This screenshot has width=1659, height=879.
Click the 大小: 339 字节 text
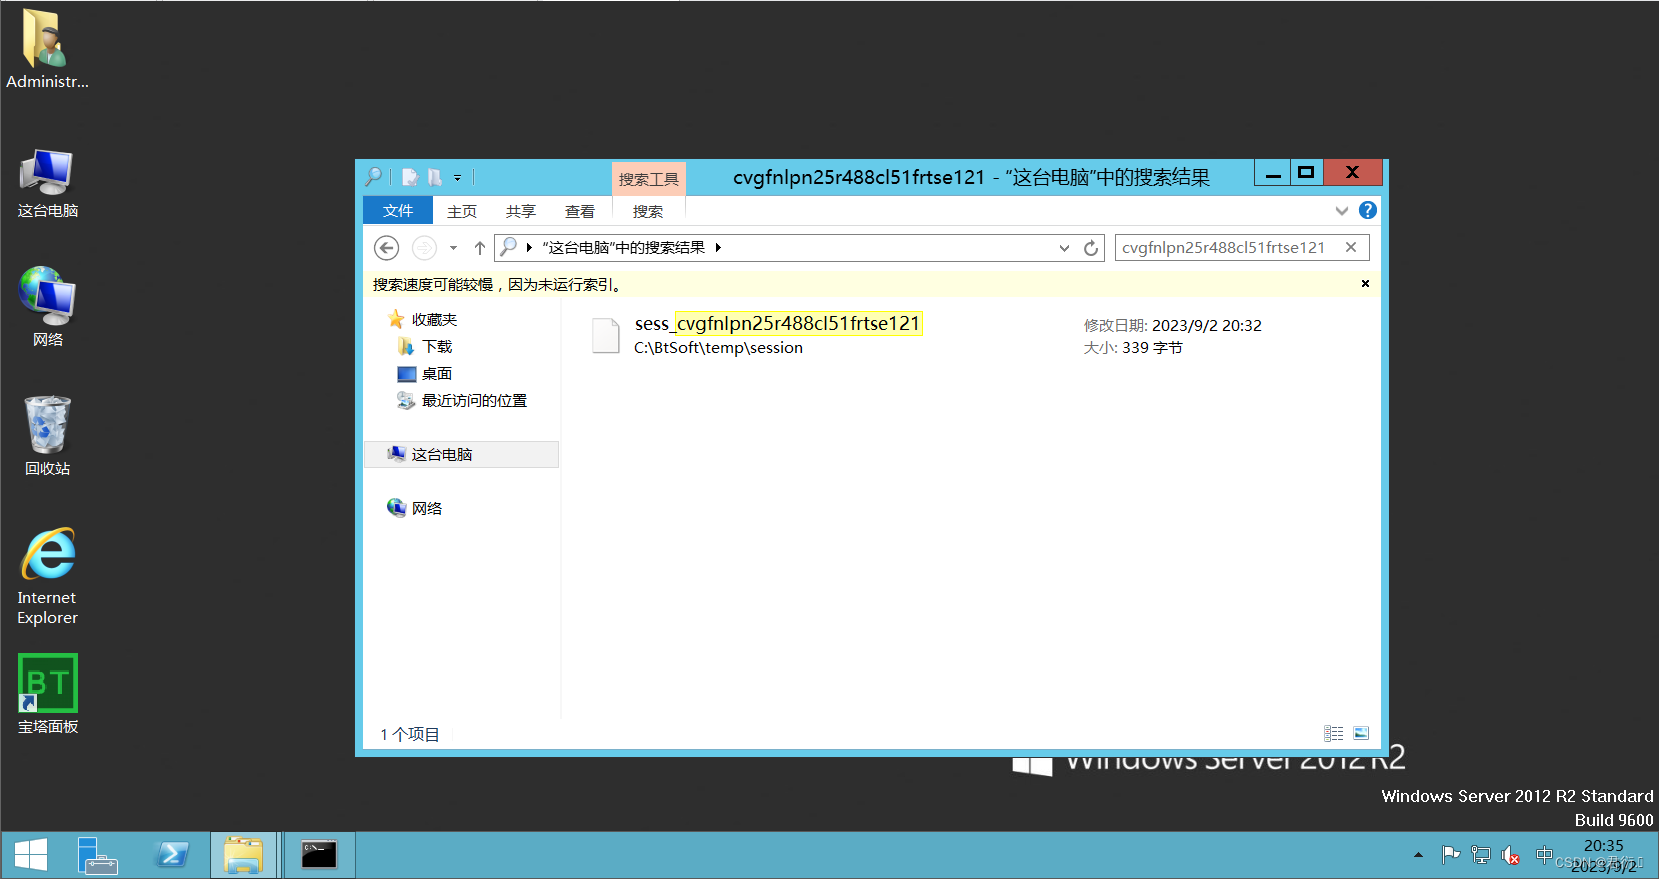point(1133,348)
